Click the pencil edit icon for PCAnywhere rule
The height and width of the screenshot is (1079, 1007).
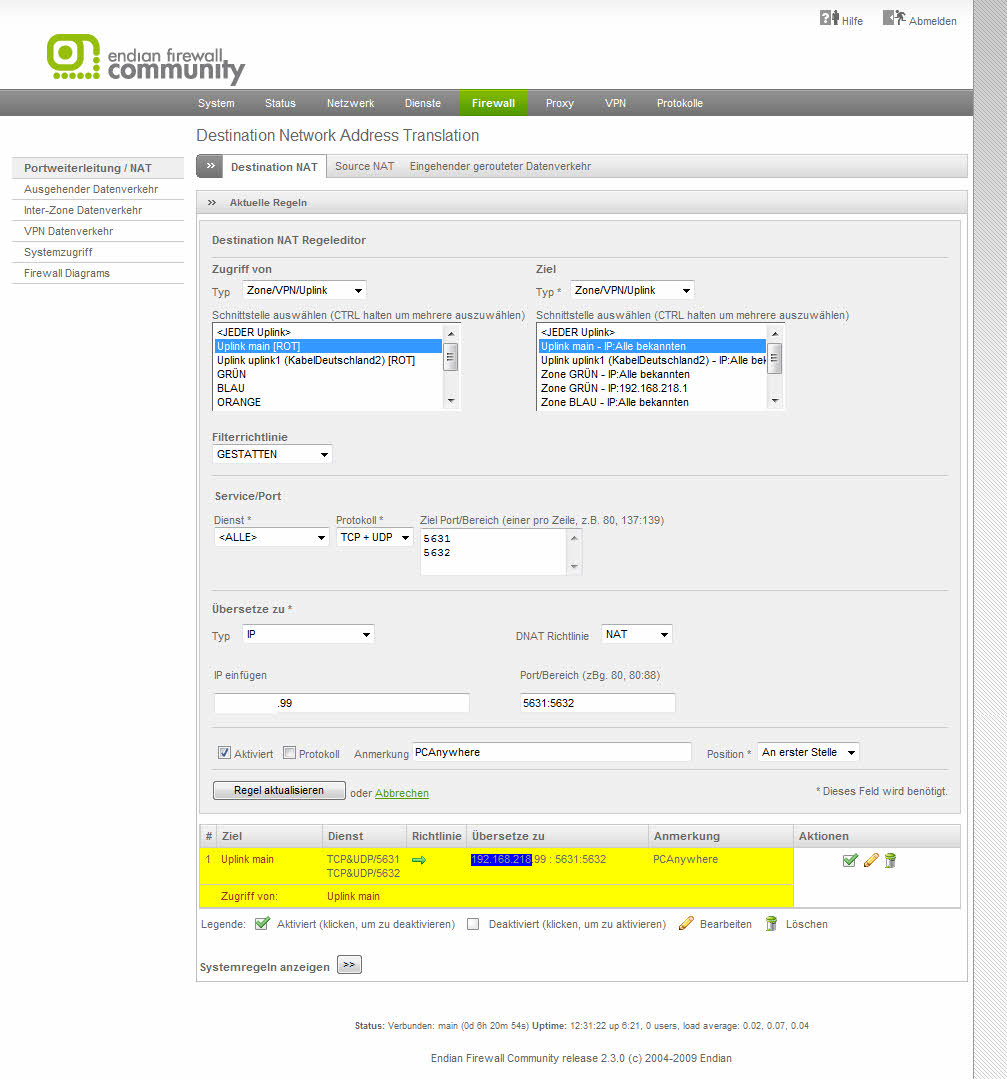(x=870, y=860)
